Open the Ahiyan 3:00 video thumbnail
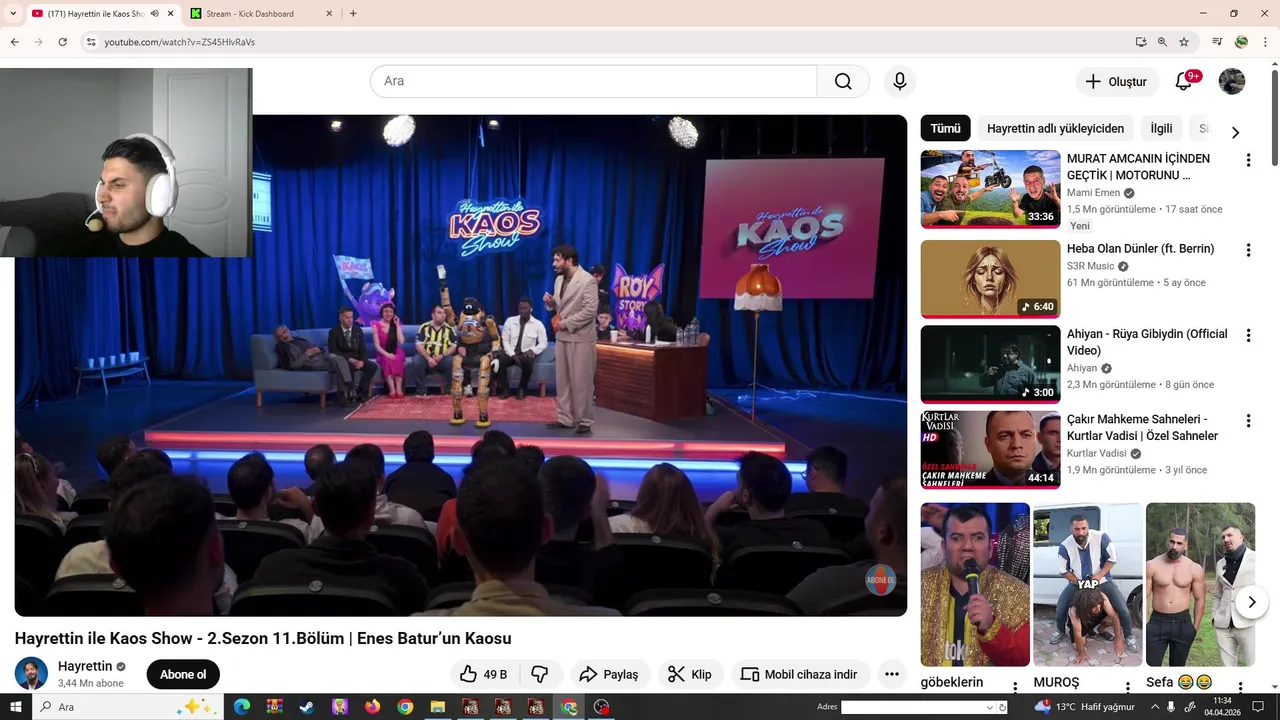Image resolution: width=1280 pixels, height=720 pixels. [x=990, y=364]
